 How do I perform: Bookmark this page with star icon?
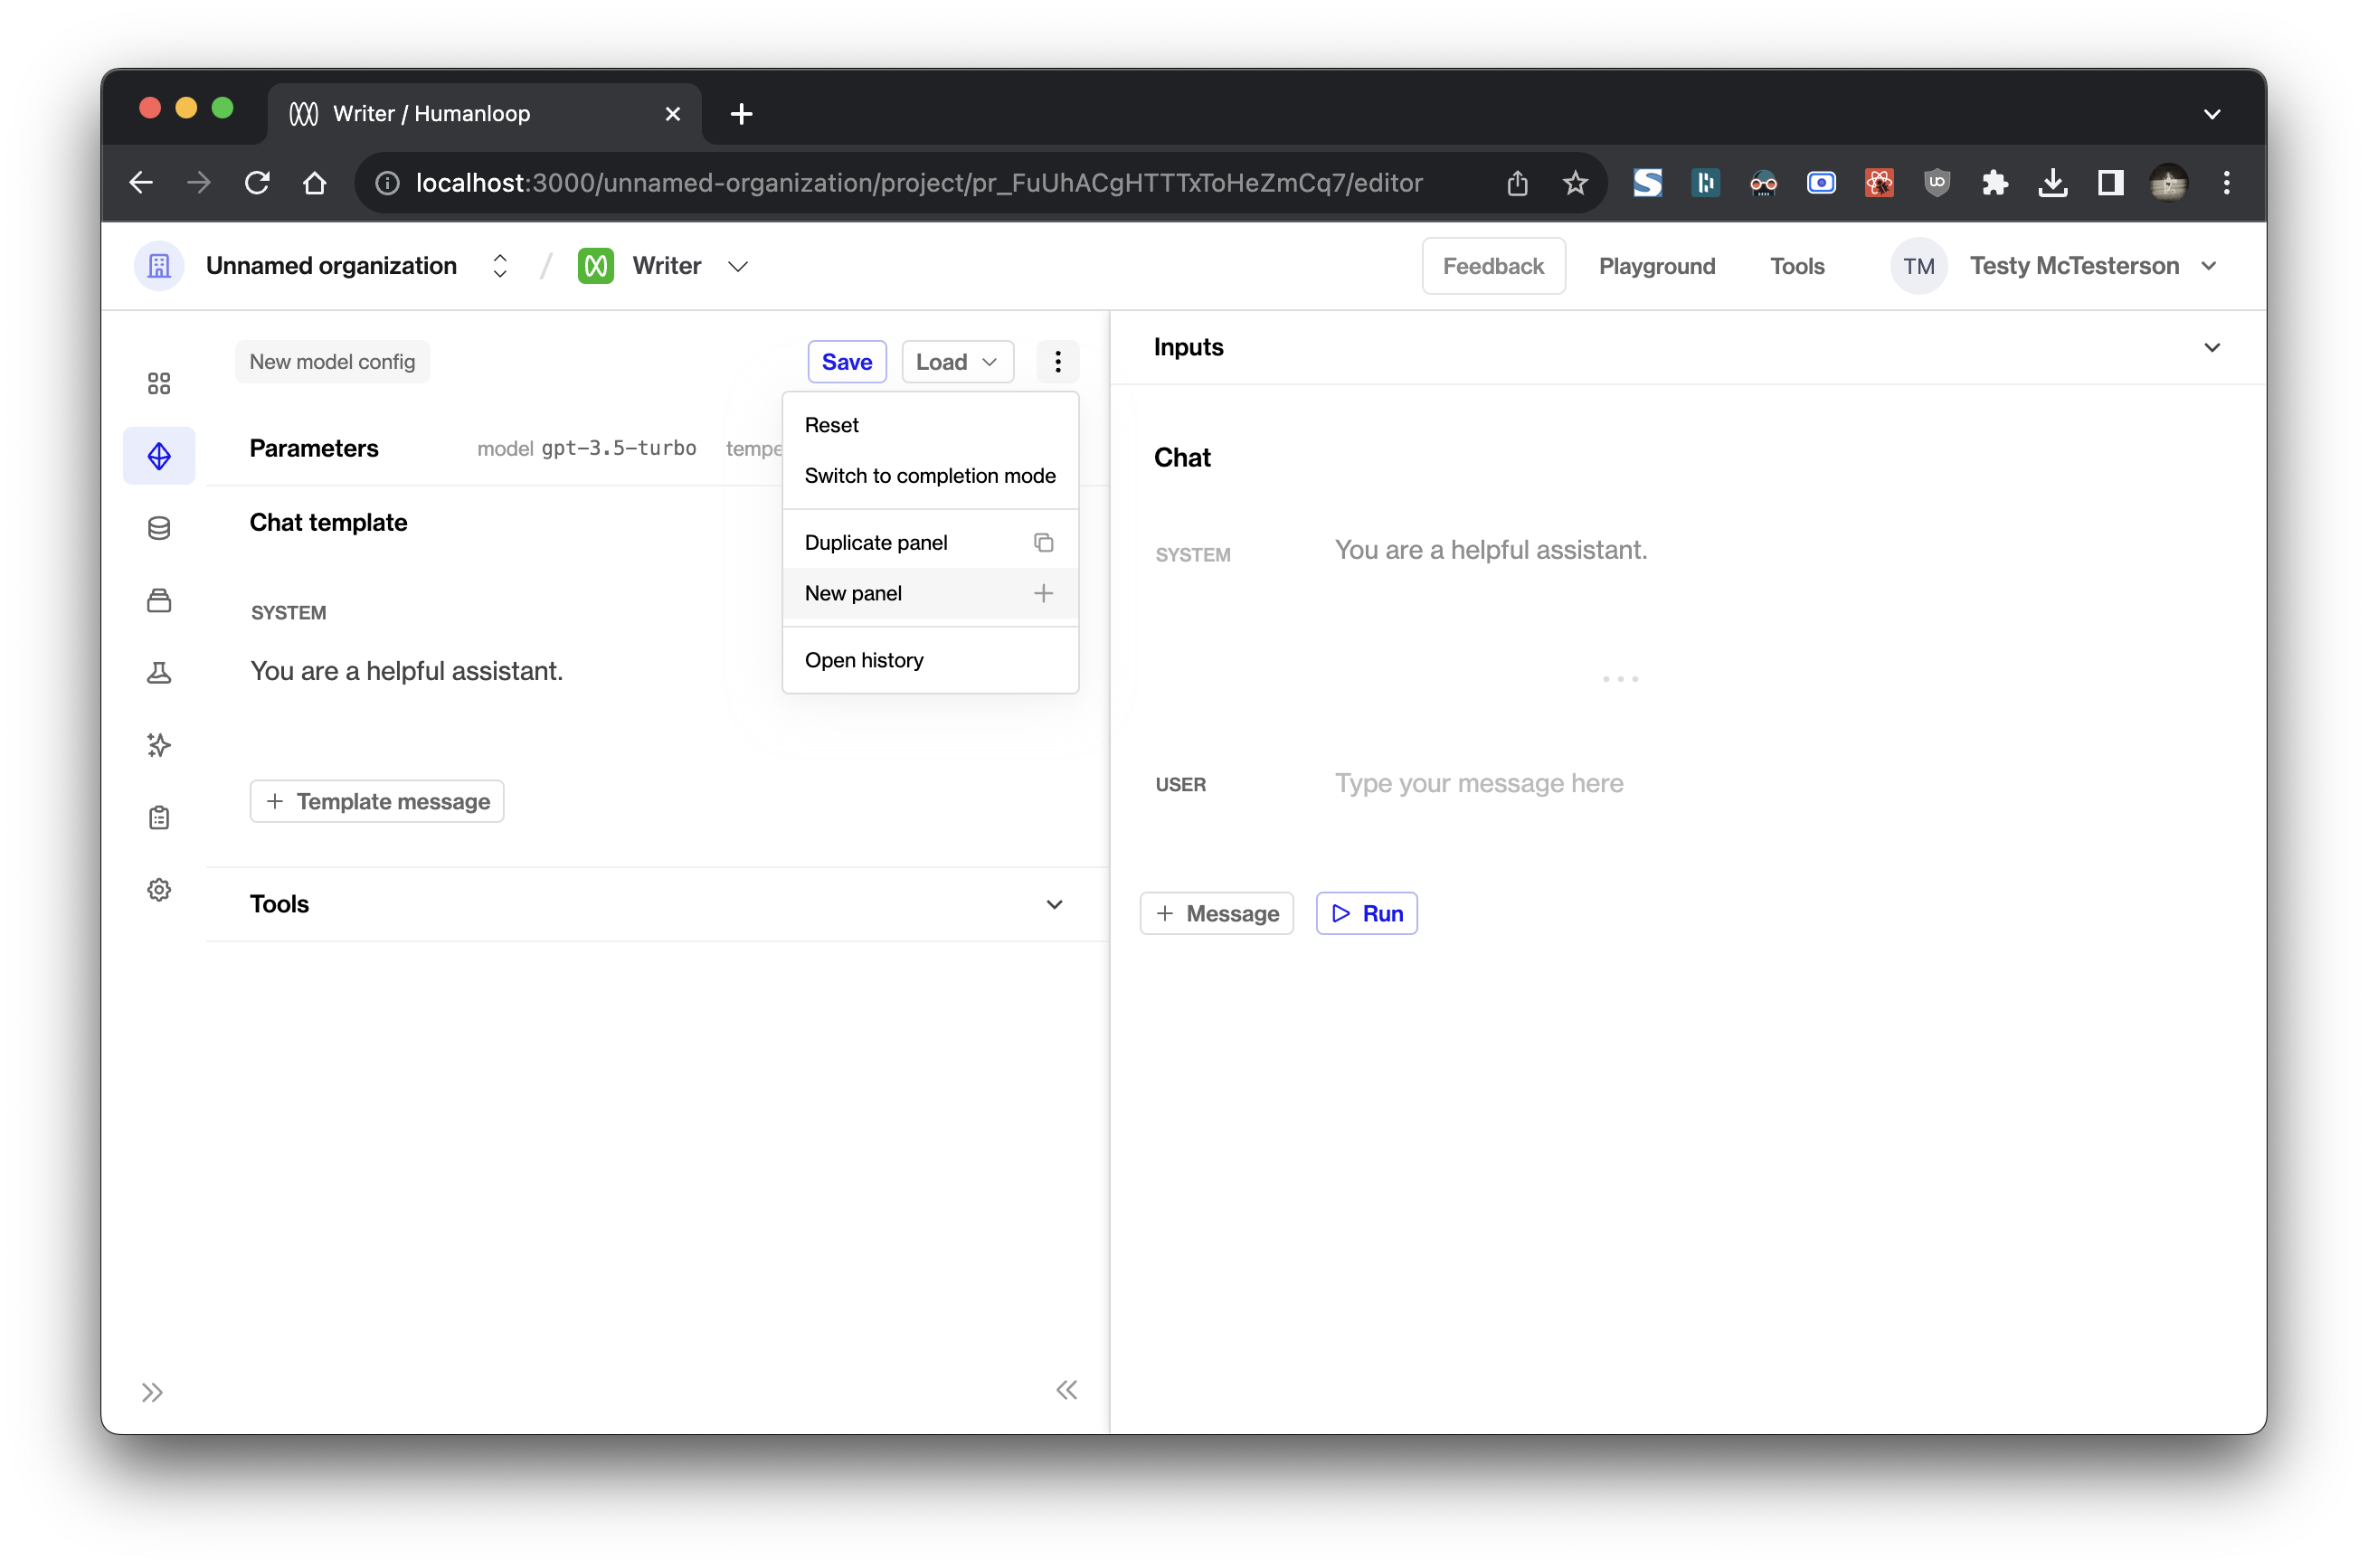pos(1575,183)
